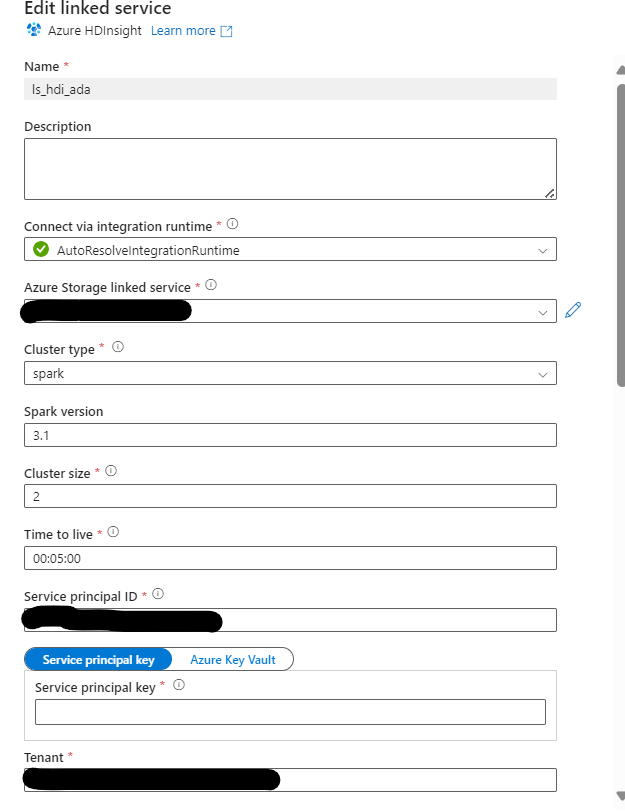
Task: Show info for Service principal ID
Action: tap(158, 594)
